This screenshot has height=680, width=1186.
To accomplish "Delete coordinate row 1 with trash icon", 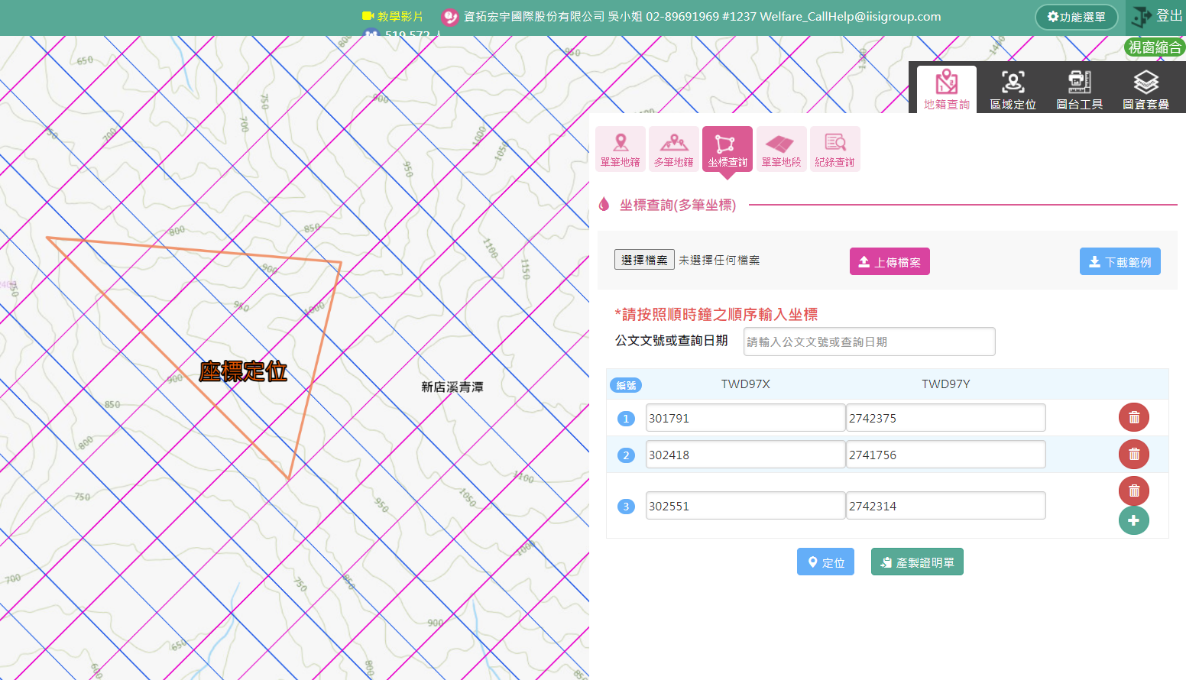I will (x=1134, y=418).
